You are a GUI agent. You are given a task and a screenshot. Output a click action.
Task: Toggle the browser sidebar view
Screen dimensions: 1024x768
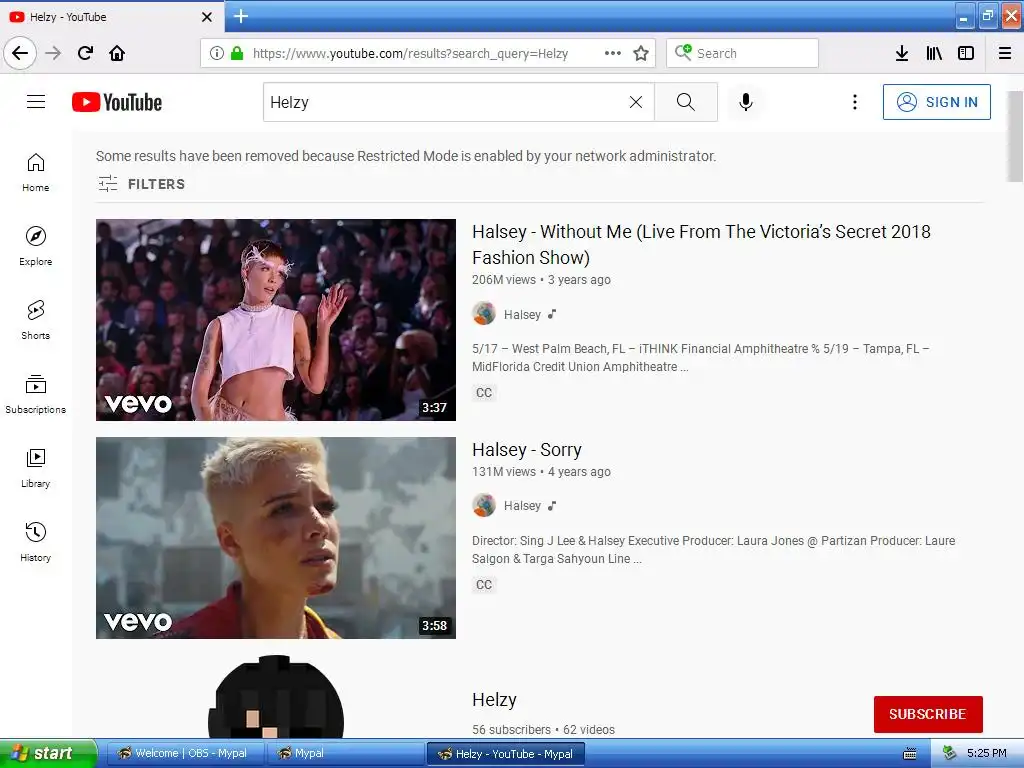point(966,53)
